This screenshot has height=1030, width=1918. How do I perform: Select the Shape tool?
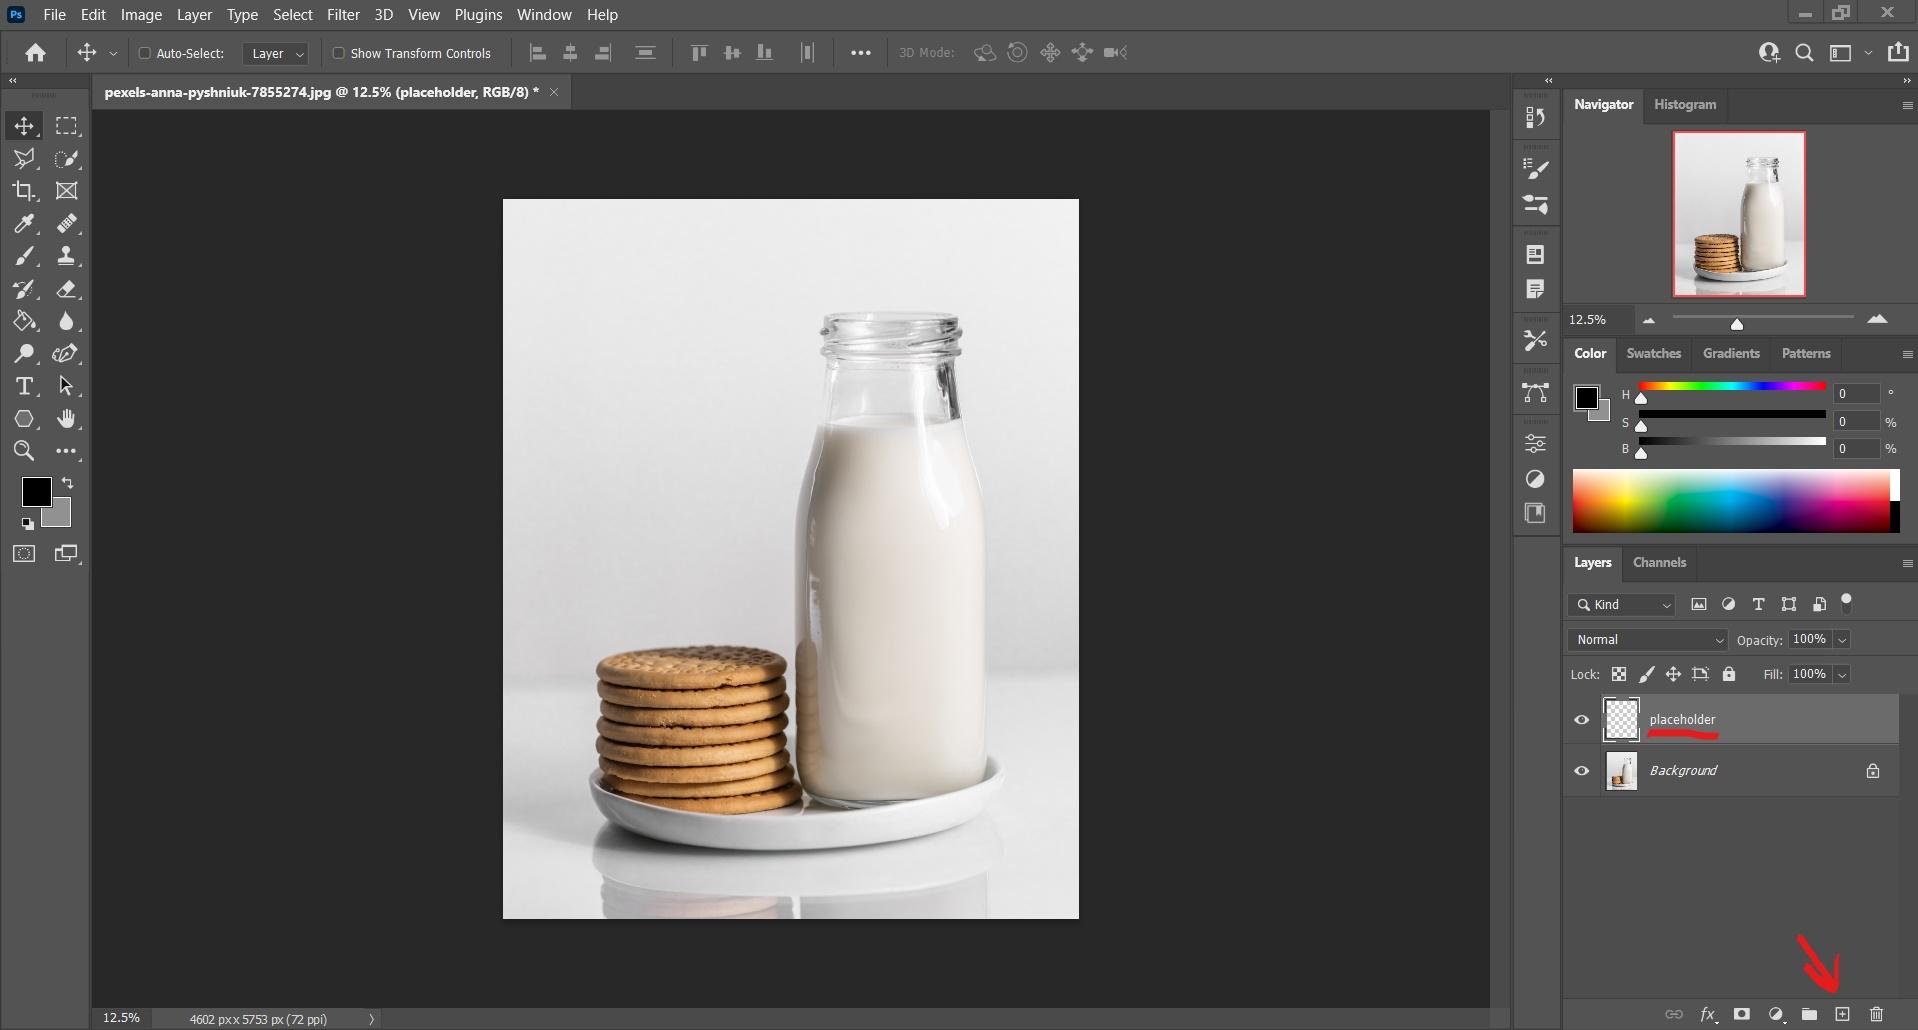pos(24,419)
